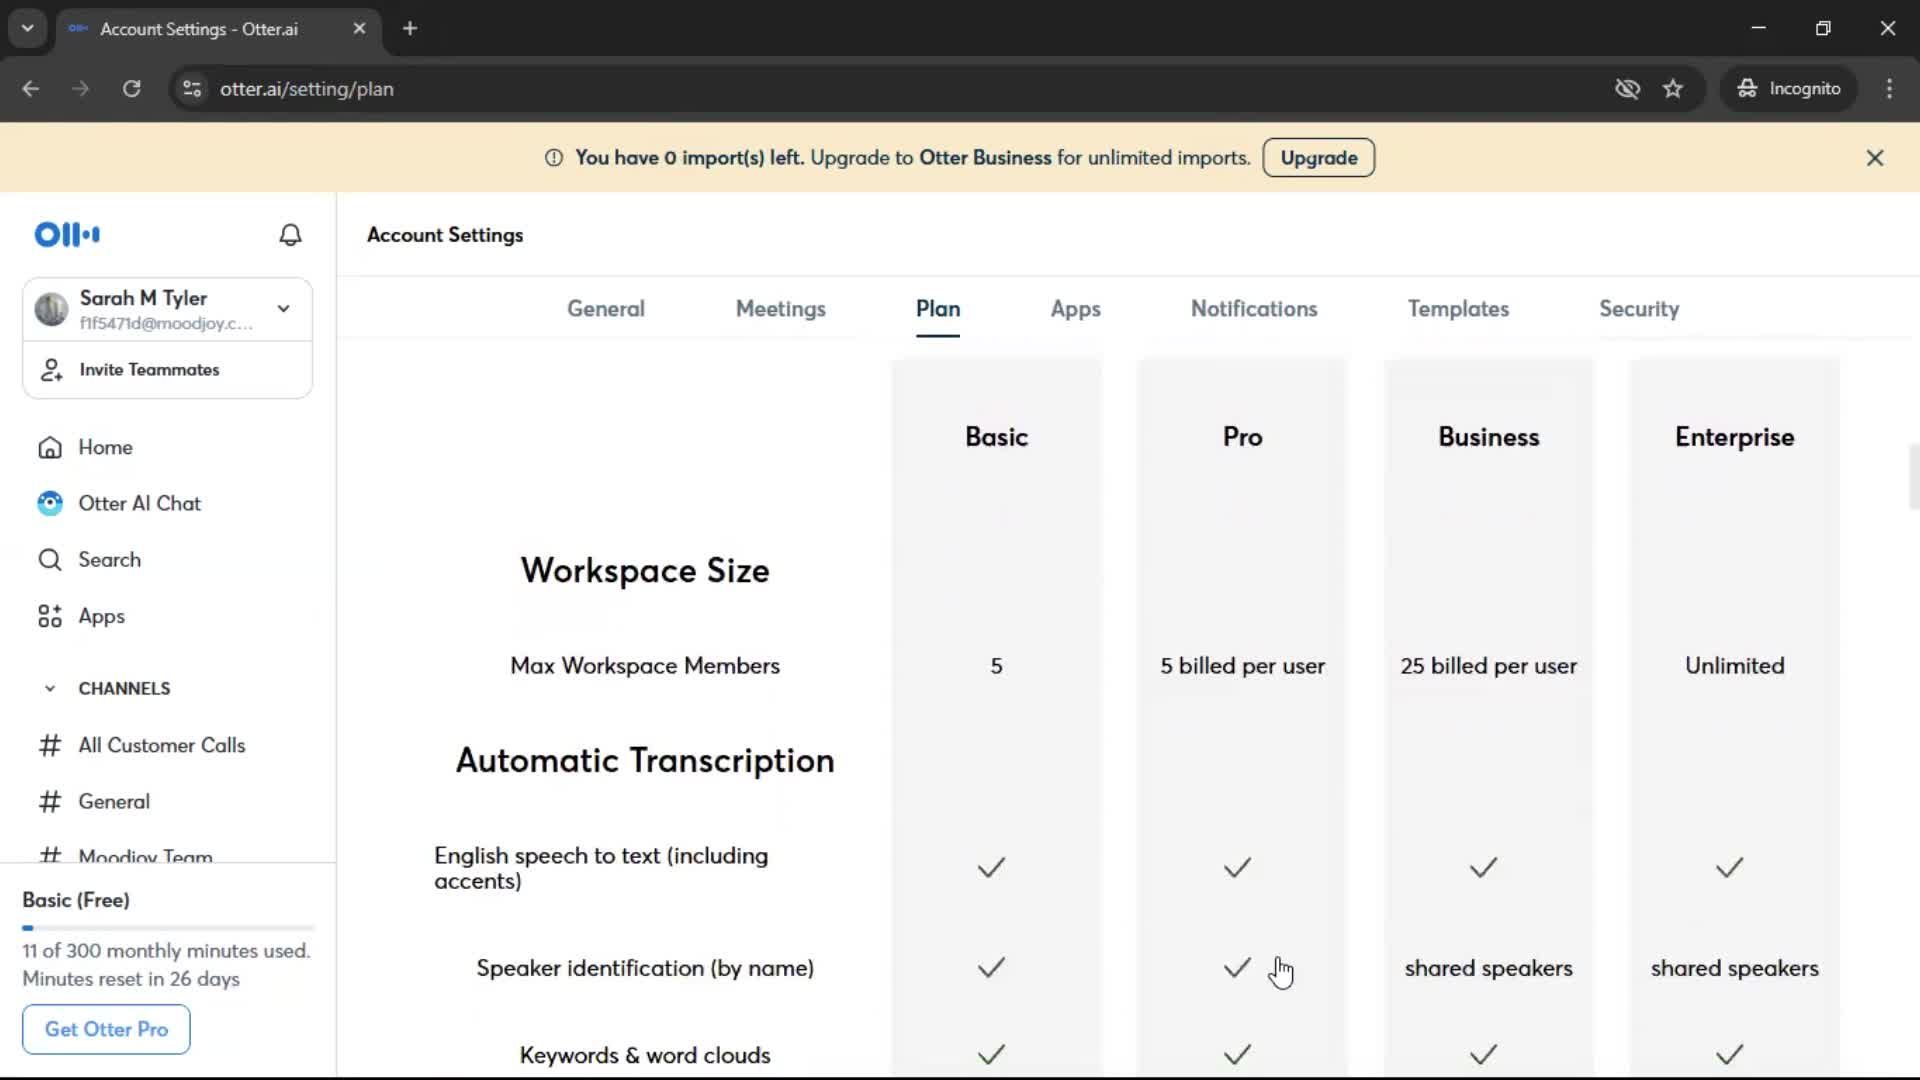Screen dimensions: 1920x1080
Task: Open Chrome menu three dots
Action: 1889,89
